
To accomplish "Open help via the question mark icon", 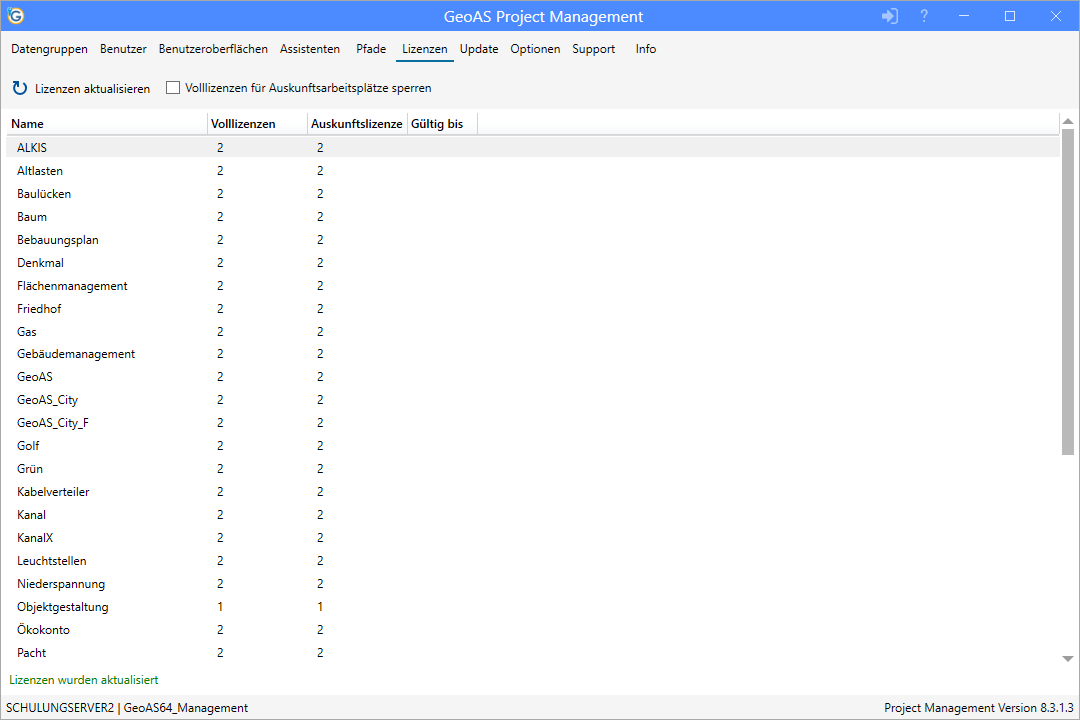I will pyautogui.click(x=924, y=16).
